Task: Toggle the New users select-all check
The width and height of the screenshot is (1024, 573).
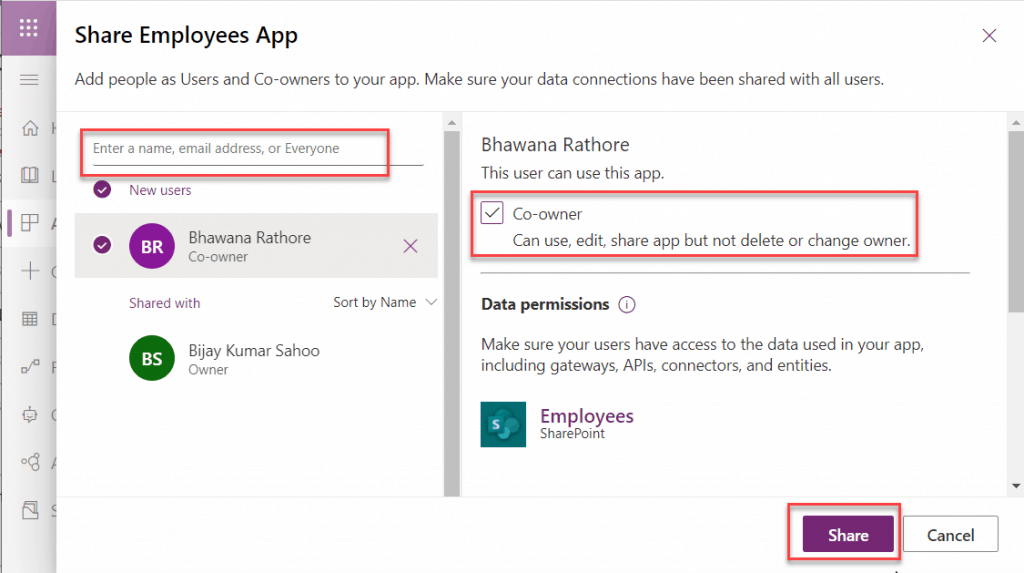Action: click(102, 189)
